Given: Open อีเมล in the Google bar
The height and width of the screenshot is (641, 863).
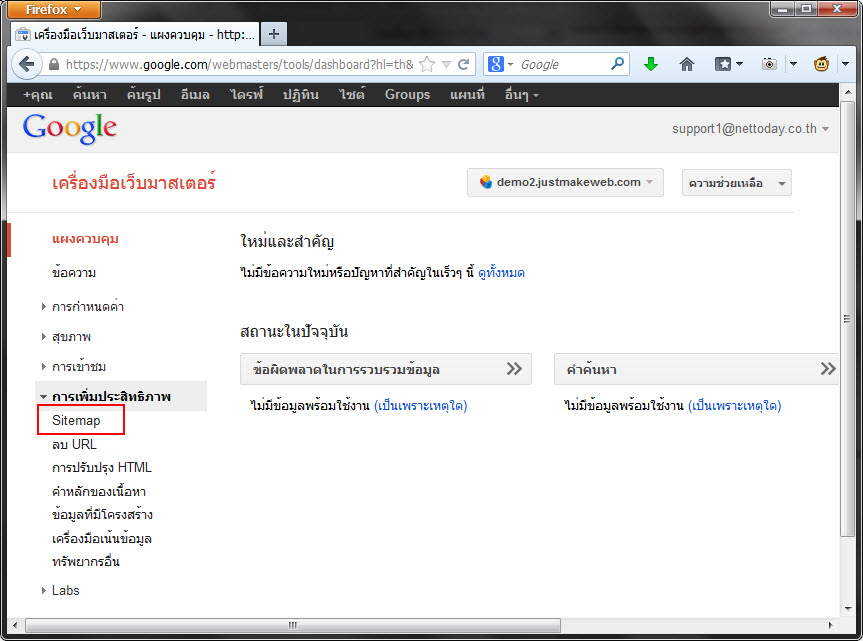Looking at the screenshot, I should (195, 95).
